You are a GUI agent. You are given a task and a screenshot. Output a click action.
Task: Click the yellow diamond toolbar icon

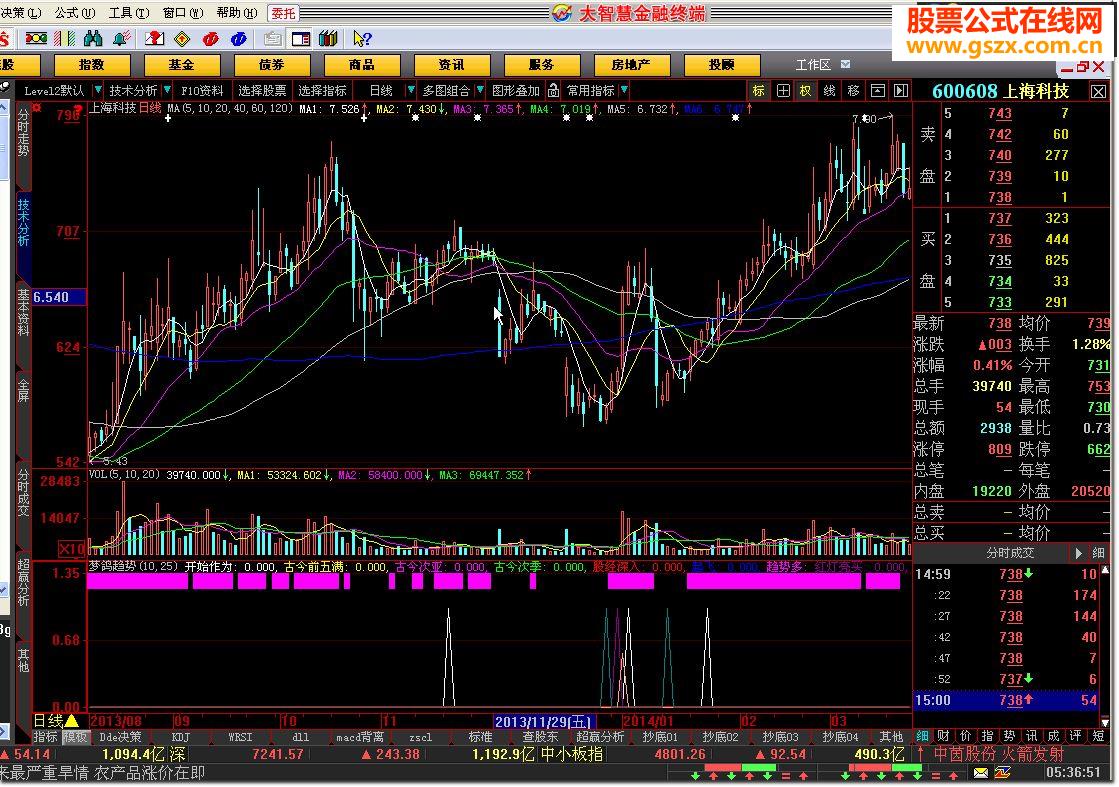point(182,39)
